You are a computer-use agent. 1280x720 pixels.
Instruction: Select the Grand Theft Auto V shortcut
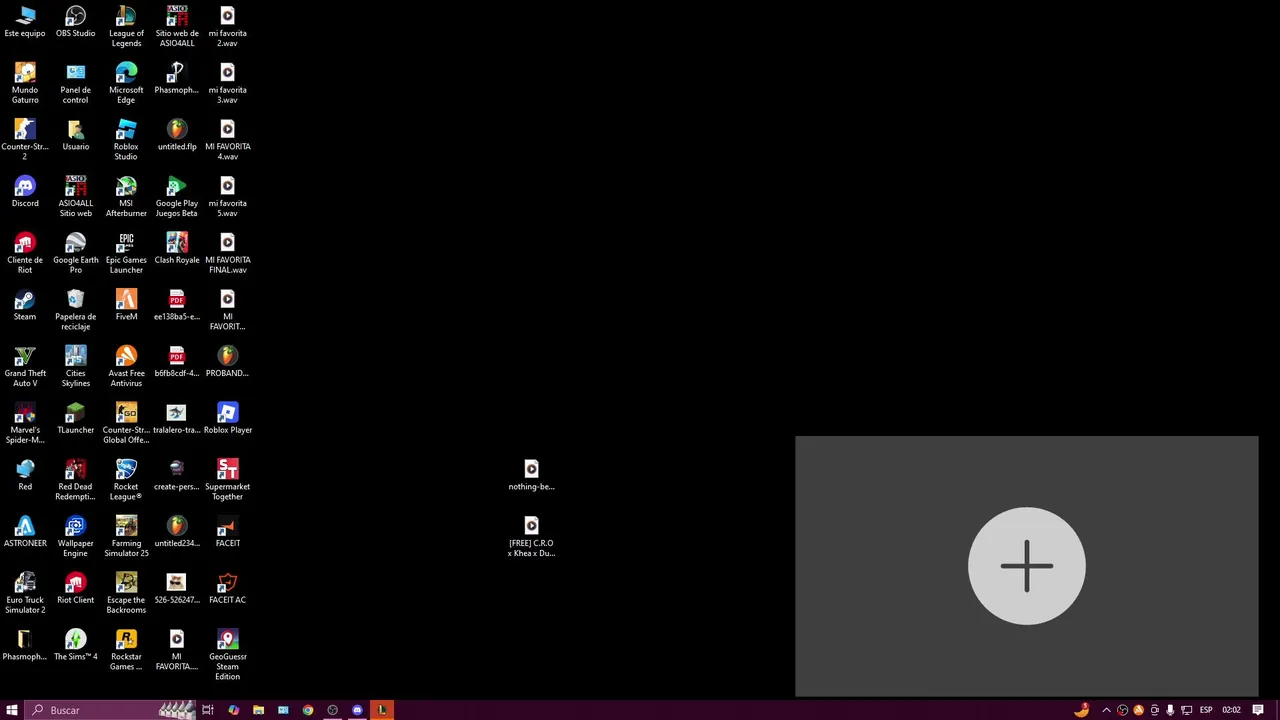25,367
